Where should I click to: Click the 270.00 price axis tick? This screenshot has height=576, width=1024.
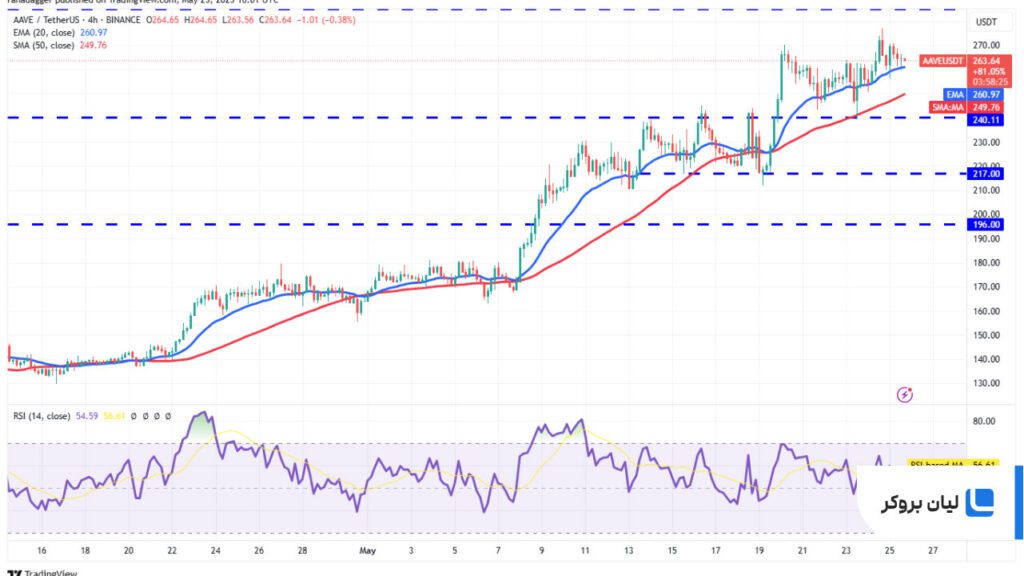pos(986,46)
